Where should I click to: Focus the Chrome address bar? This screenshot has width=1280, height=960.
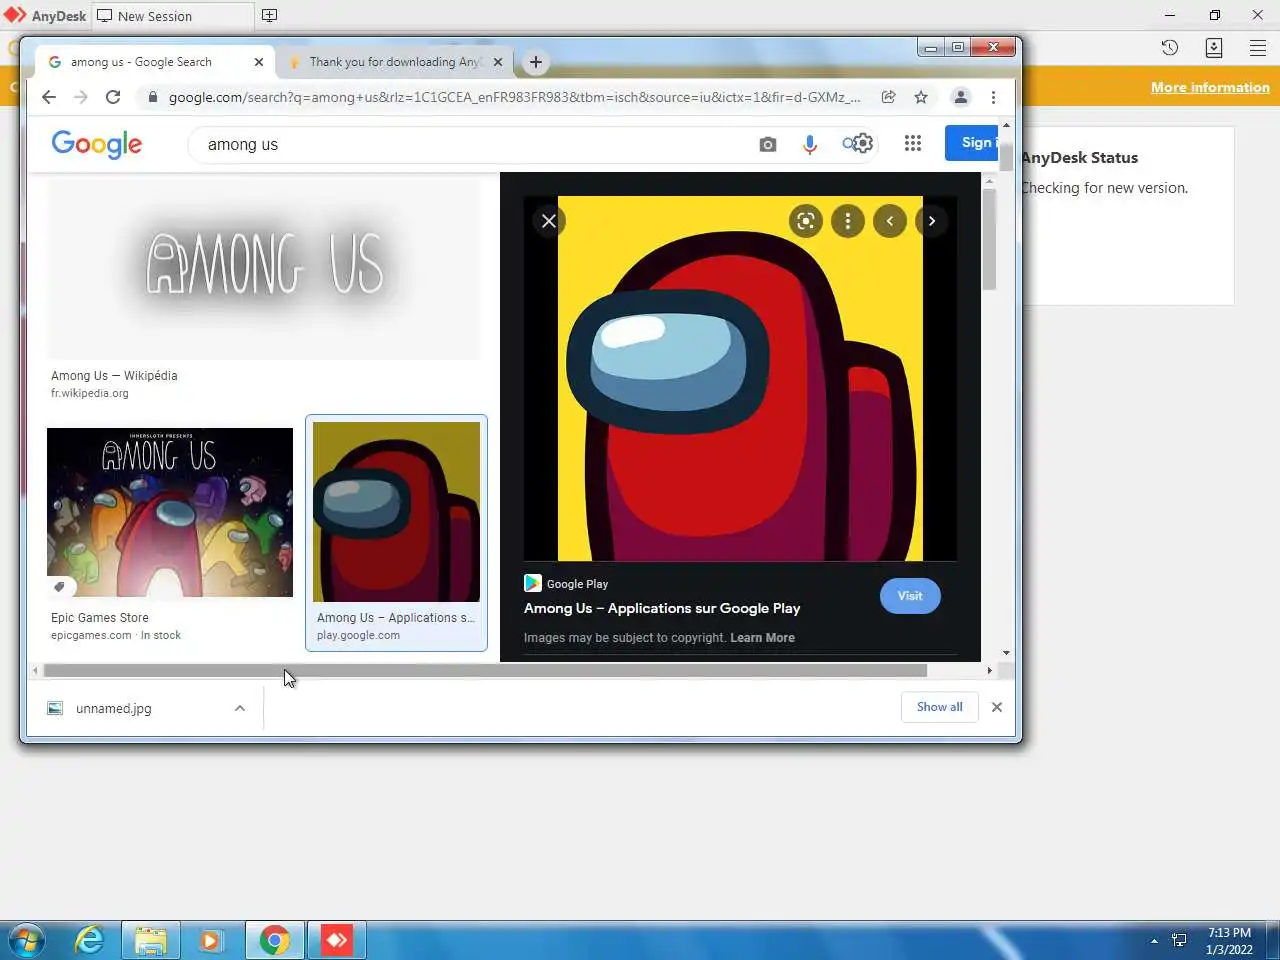[x=514, y=97]
